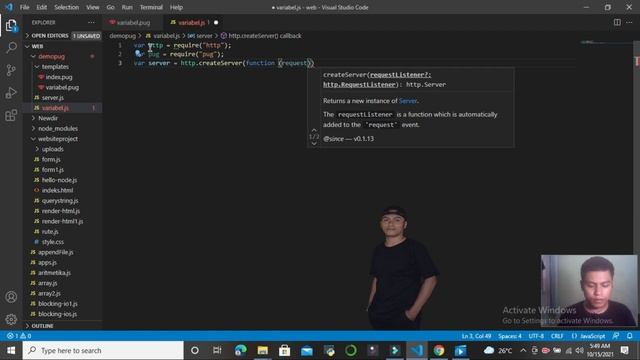
Task: Change indentation via Spaces: 4
Action: 510,336
